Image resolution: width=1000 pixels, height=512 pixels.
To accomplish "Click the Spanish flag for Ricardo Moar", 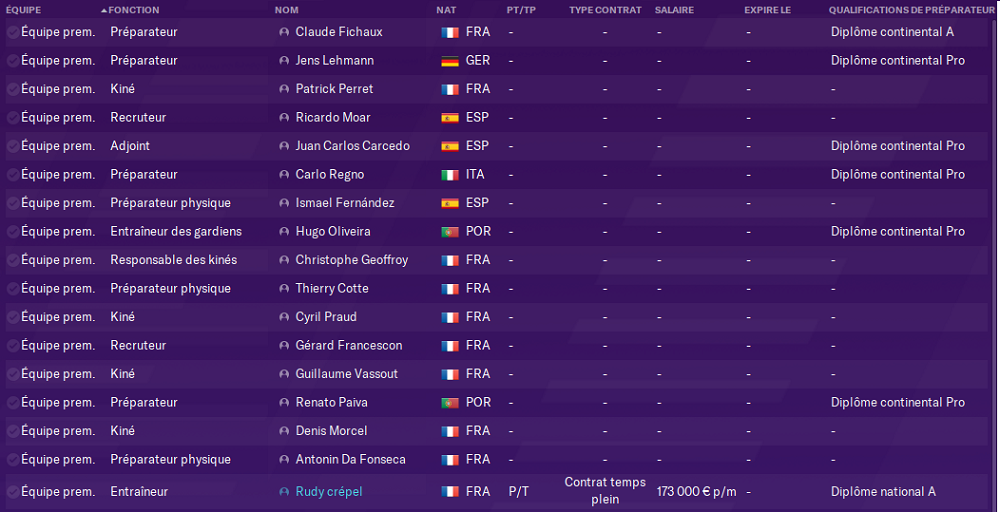I will (x=450, y=118).
